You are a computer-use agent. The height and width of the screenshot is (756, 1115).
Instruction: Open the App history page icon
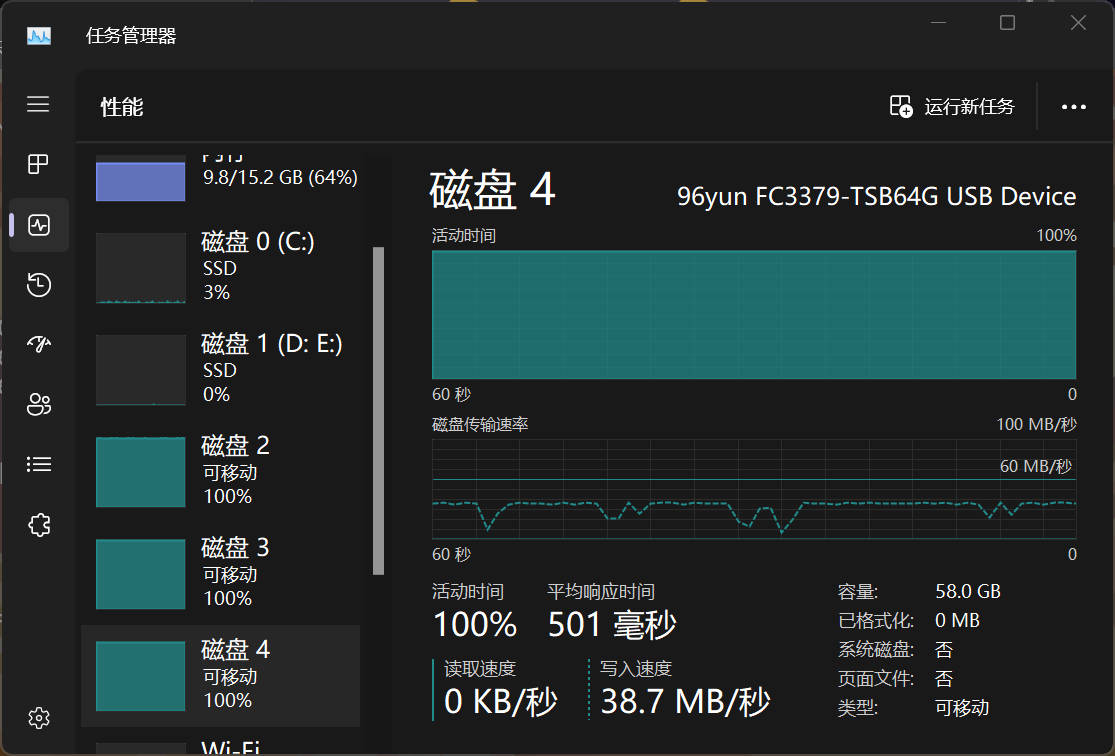point(38,285)
